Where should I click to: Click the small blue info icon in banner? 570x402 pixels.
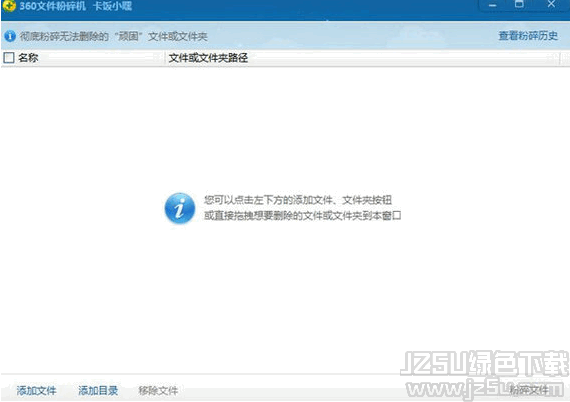[10, 36]
